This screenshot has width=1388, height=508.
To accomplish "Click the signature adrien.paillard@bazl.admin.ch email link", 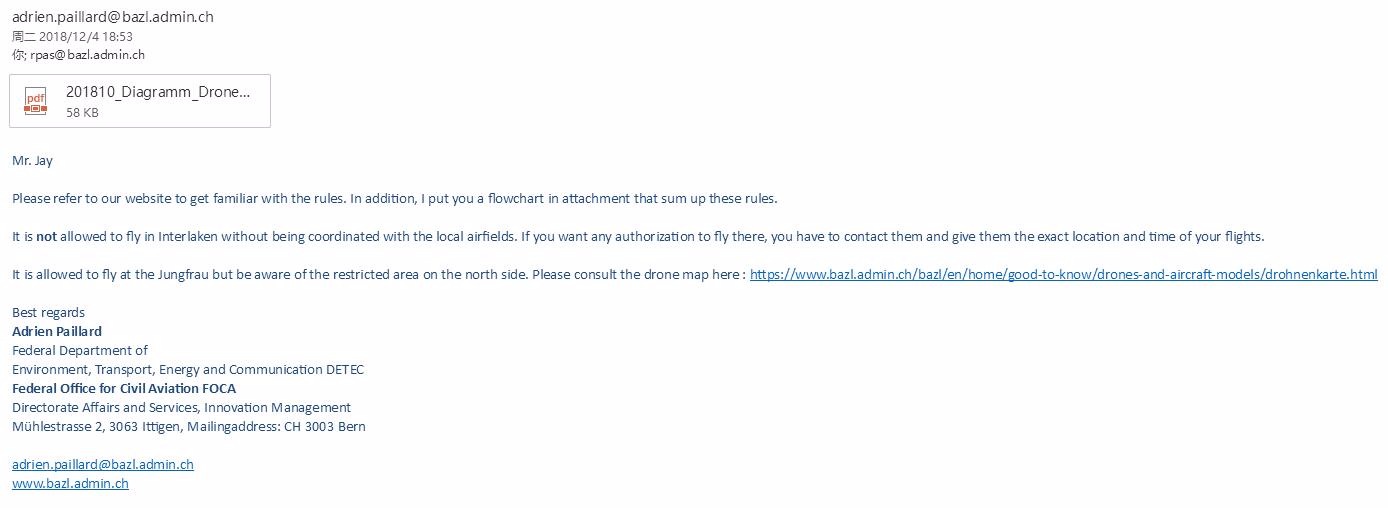I will coord(103,464).
